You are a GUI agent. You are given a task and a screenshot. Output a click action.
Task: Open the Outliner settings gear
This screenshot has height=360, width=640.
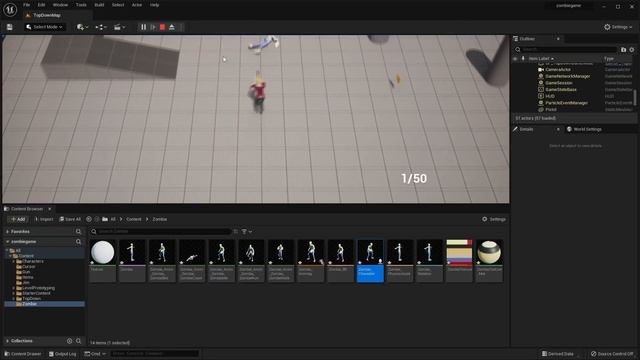coord(631,49)
